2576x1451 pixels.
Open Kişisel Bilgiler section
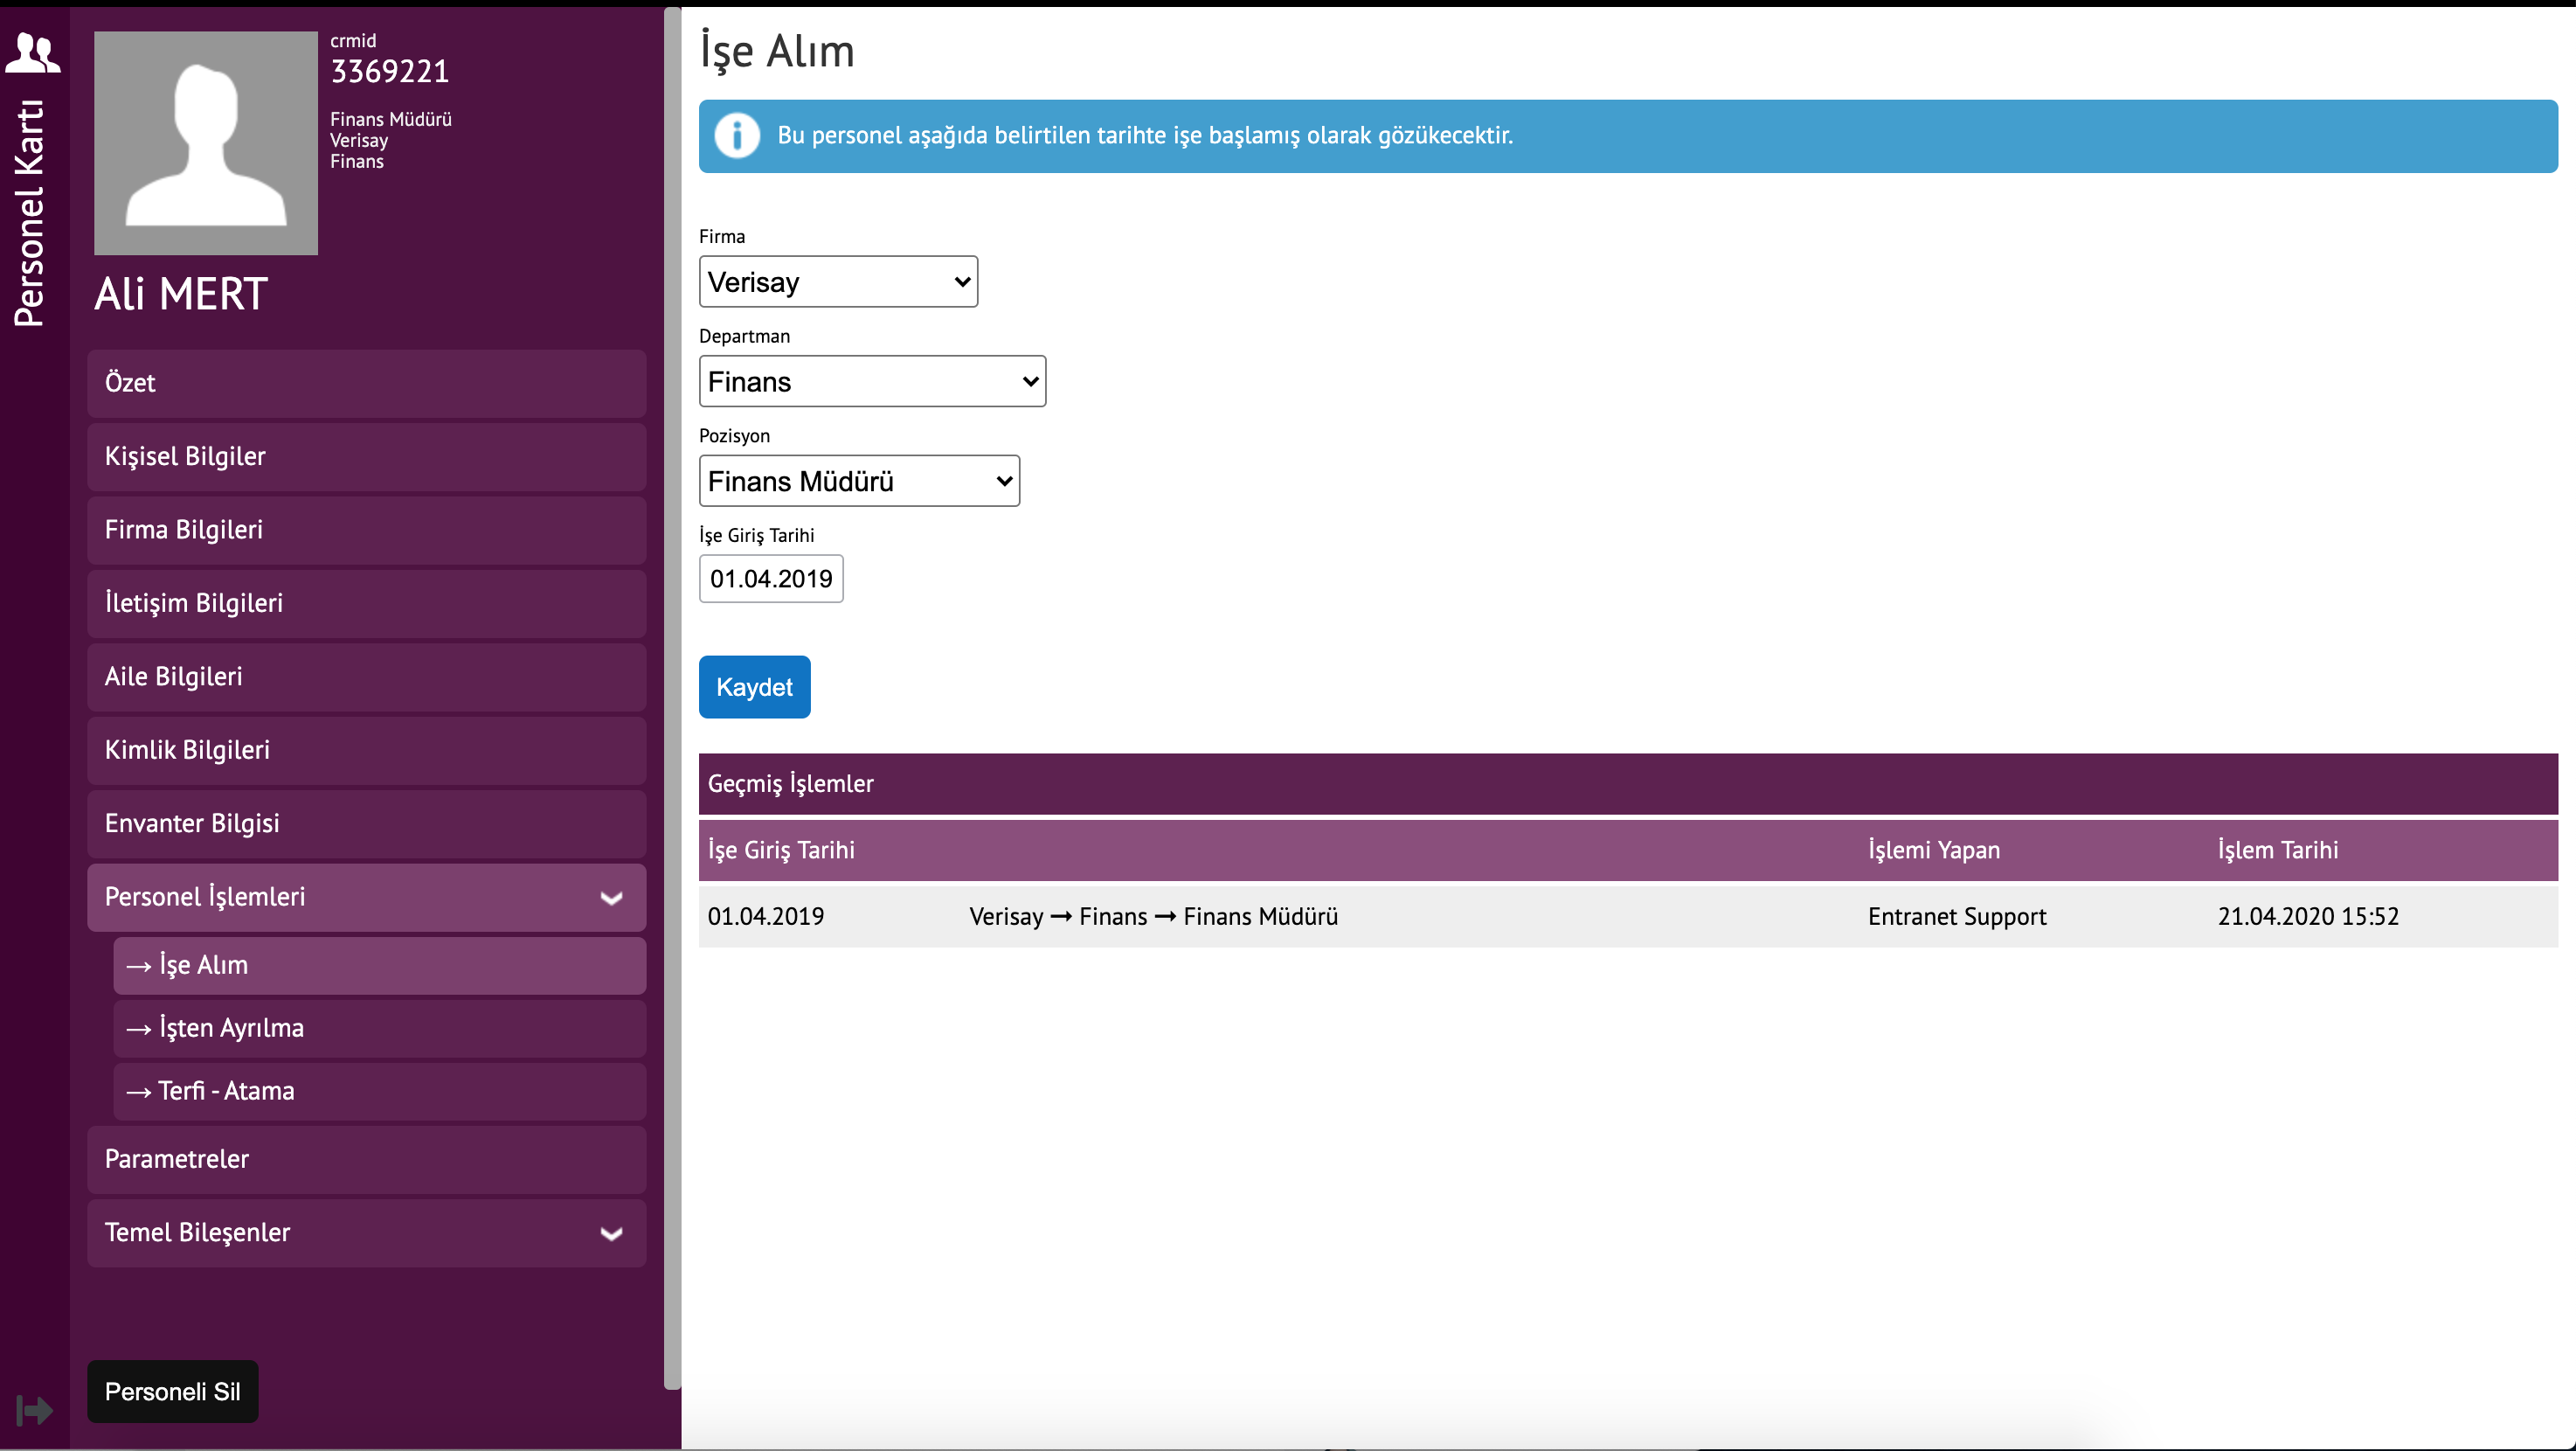[x=366, y=456]
